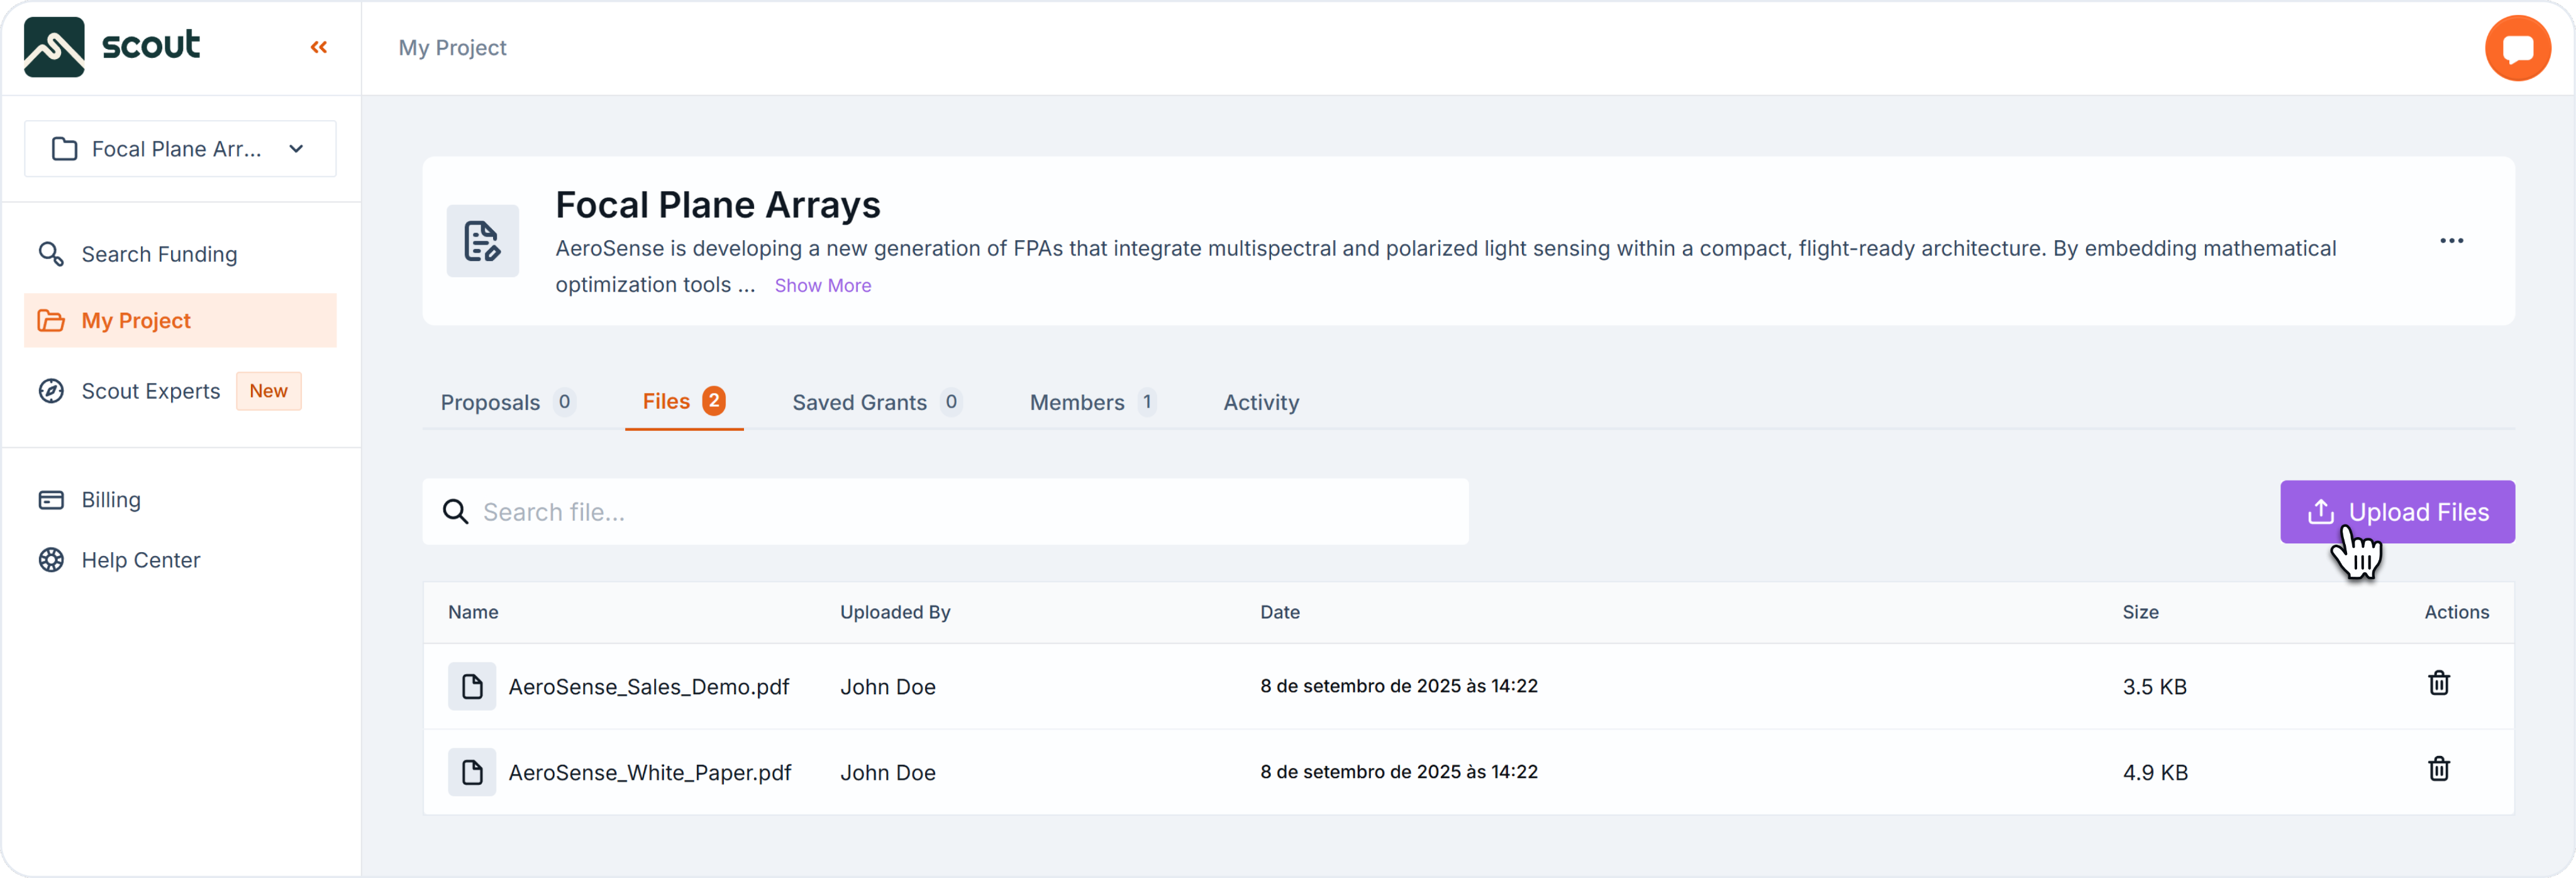2576x878 pixels.
Task: Open the Focal Plane Arr... project dropdown
Action: click(180, 149)
